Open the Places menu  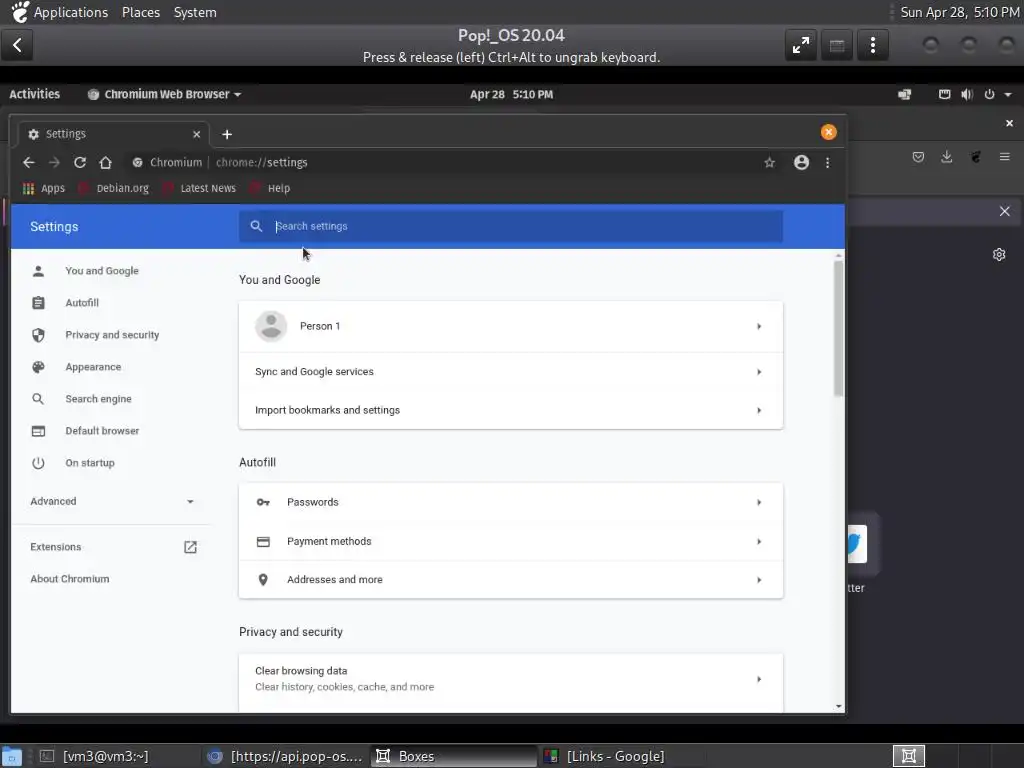pos(140,12)
